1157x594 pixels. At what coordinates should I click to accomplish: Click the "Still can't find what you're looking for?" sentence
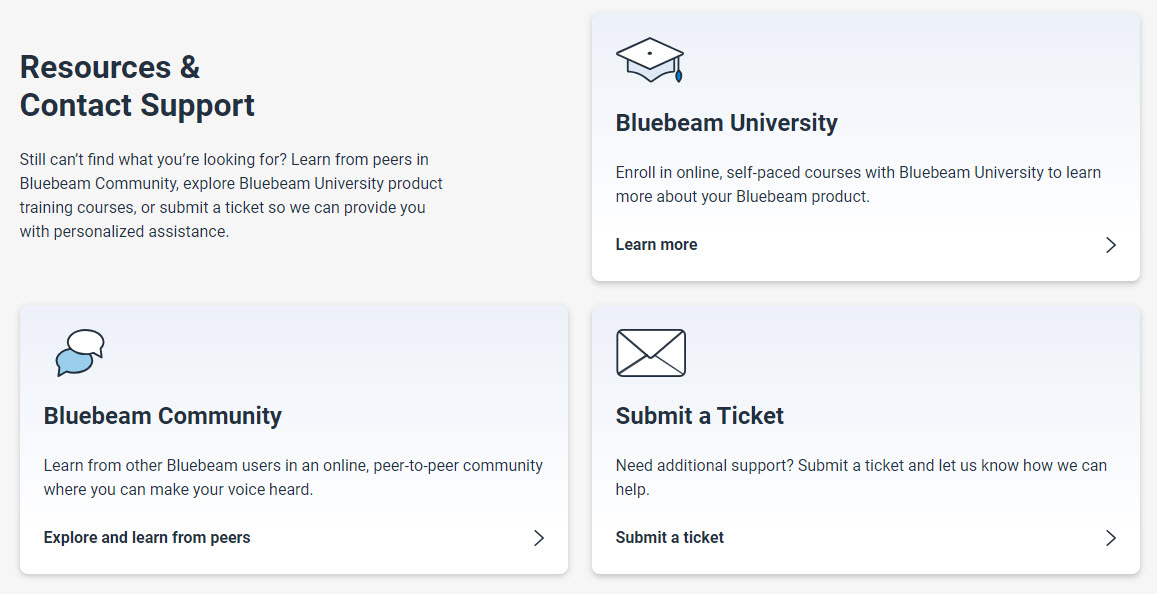[153, 159]
